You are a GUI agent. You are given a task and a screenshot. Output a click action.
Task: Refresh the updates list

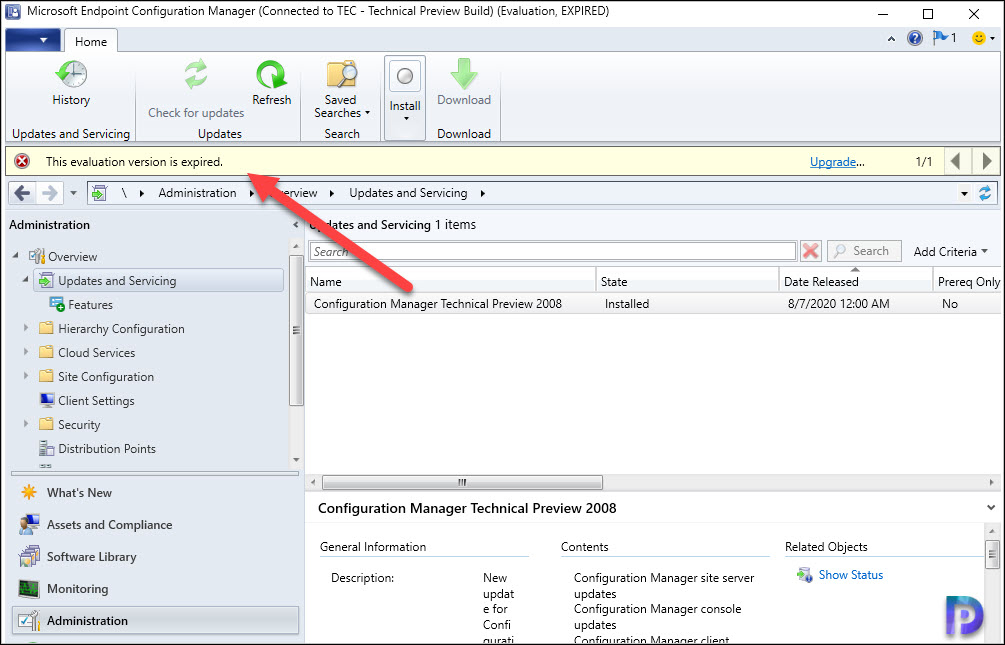[271, 83]
